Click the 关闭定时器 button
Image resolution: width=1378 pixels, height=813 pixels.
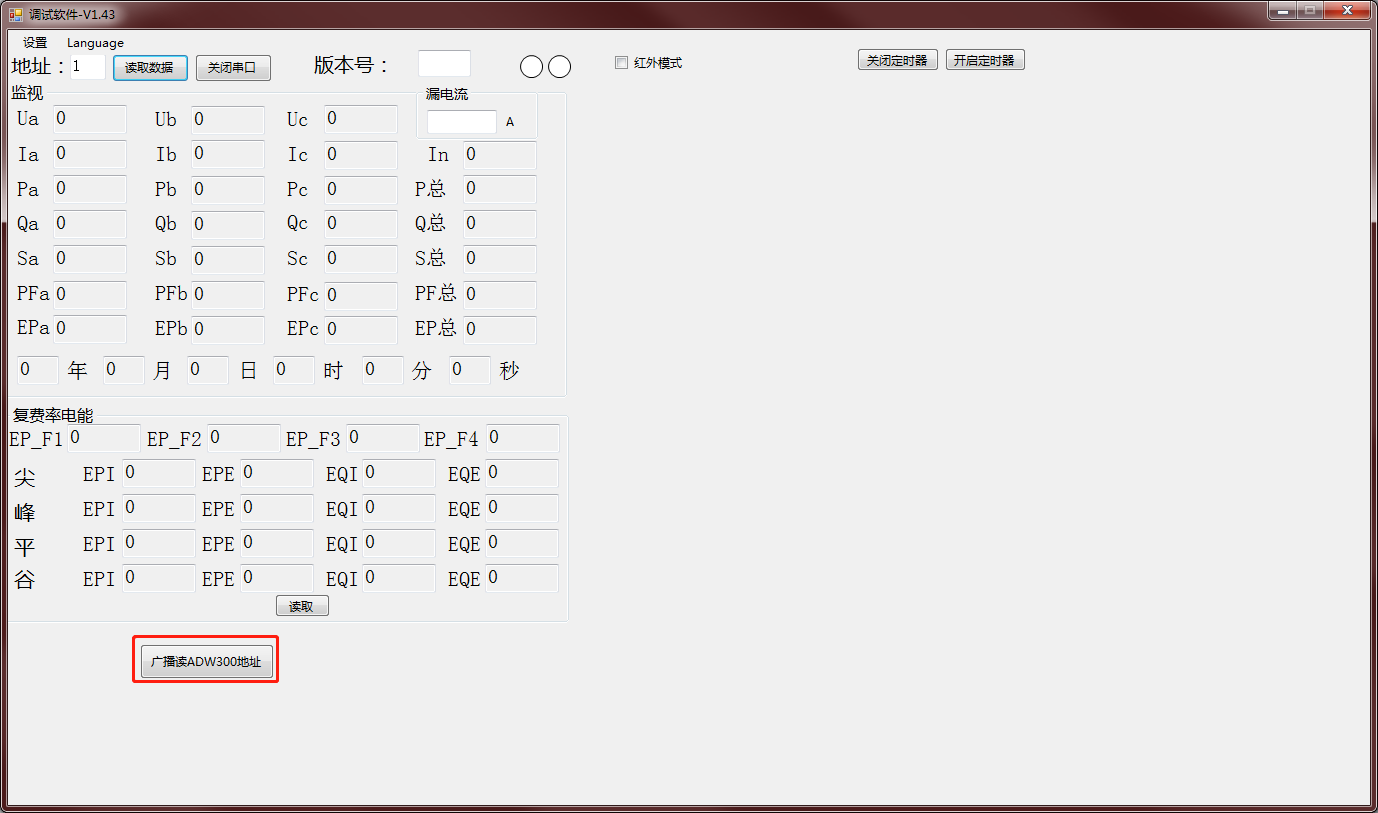(897, 60)
